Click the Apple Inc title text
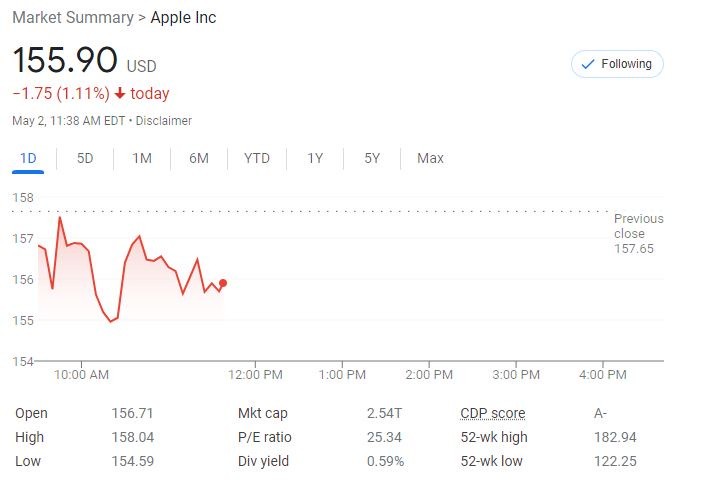Viewport: 725px width, 485px height. click(x=183, y=17)
